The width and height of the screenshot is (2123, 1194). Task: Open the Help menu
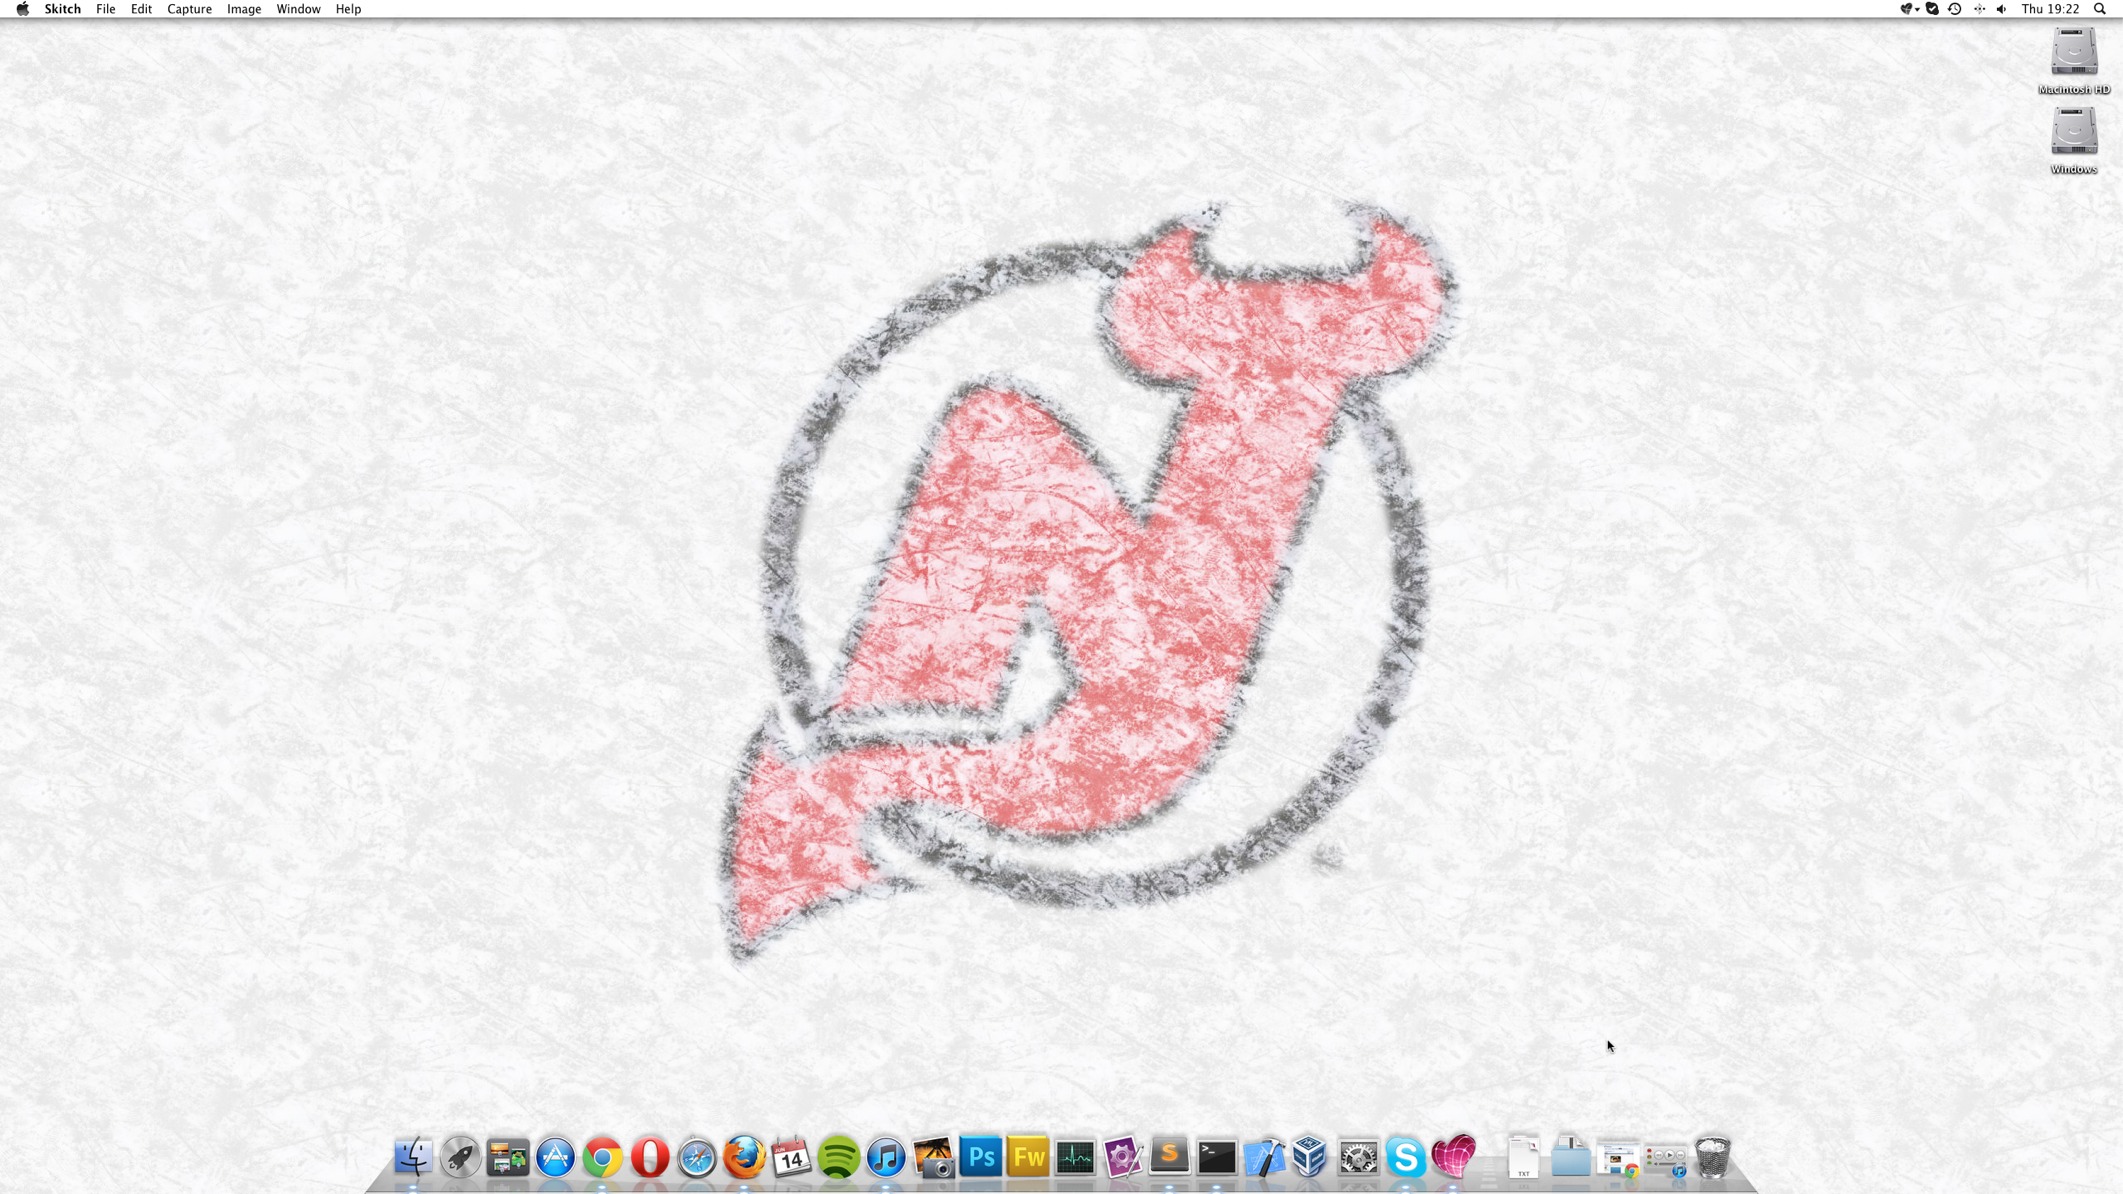tap(348, 9)
